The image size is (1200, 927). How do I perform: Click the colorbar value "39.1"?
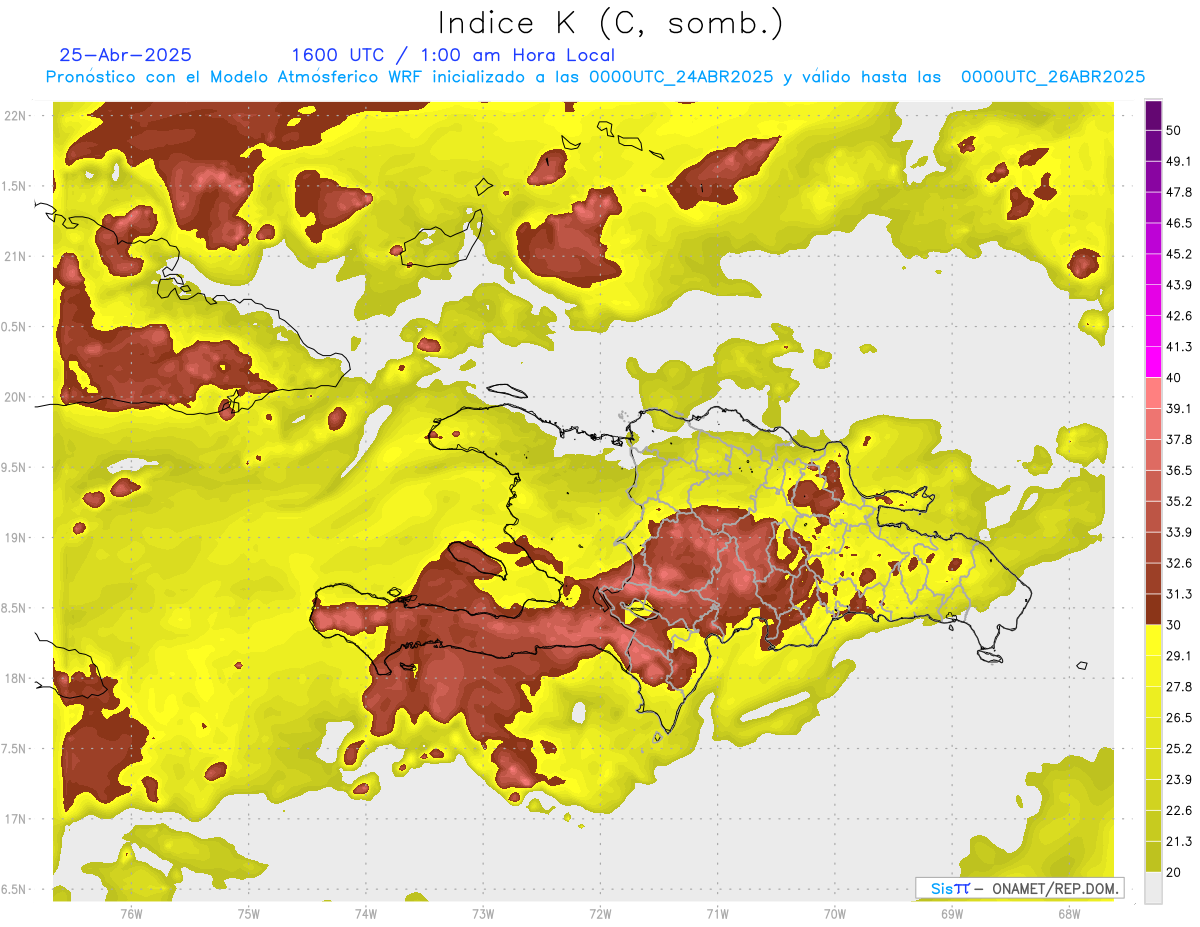[1179, 408]
